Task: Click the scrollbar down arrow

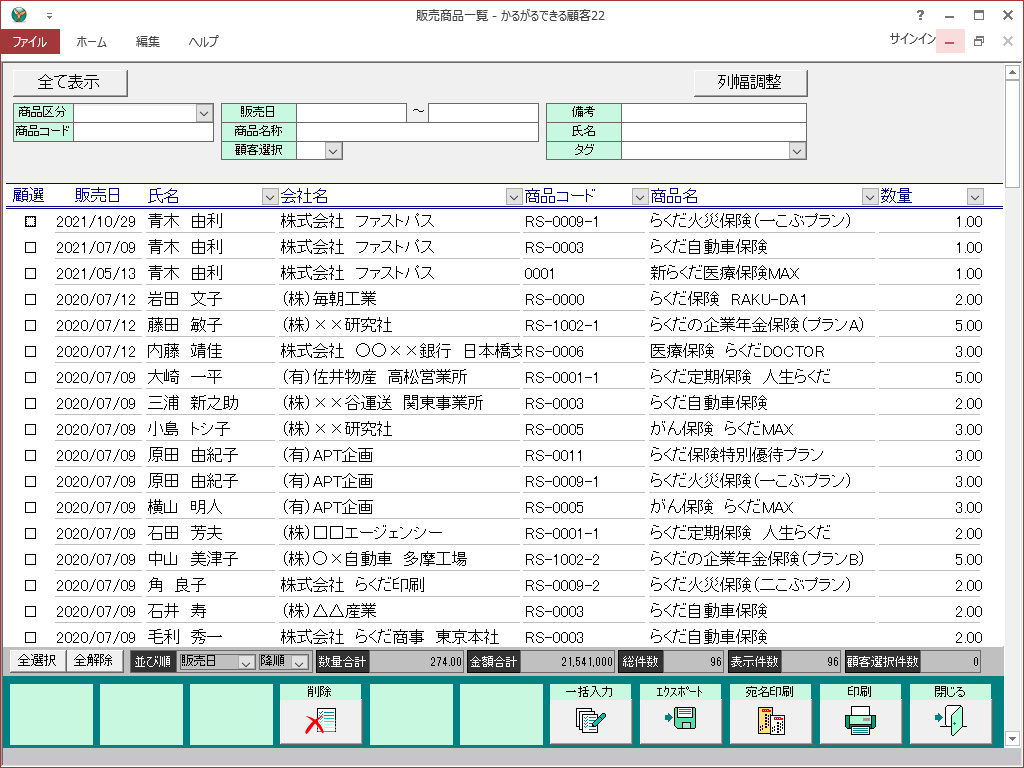Action: coord(1012,739)
